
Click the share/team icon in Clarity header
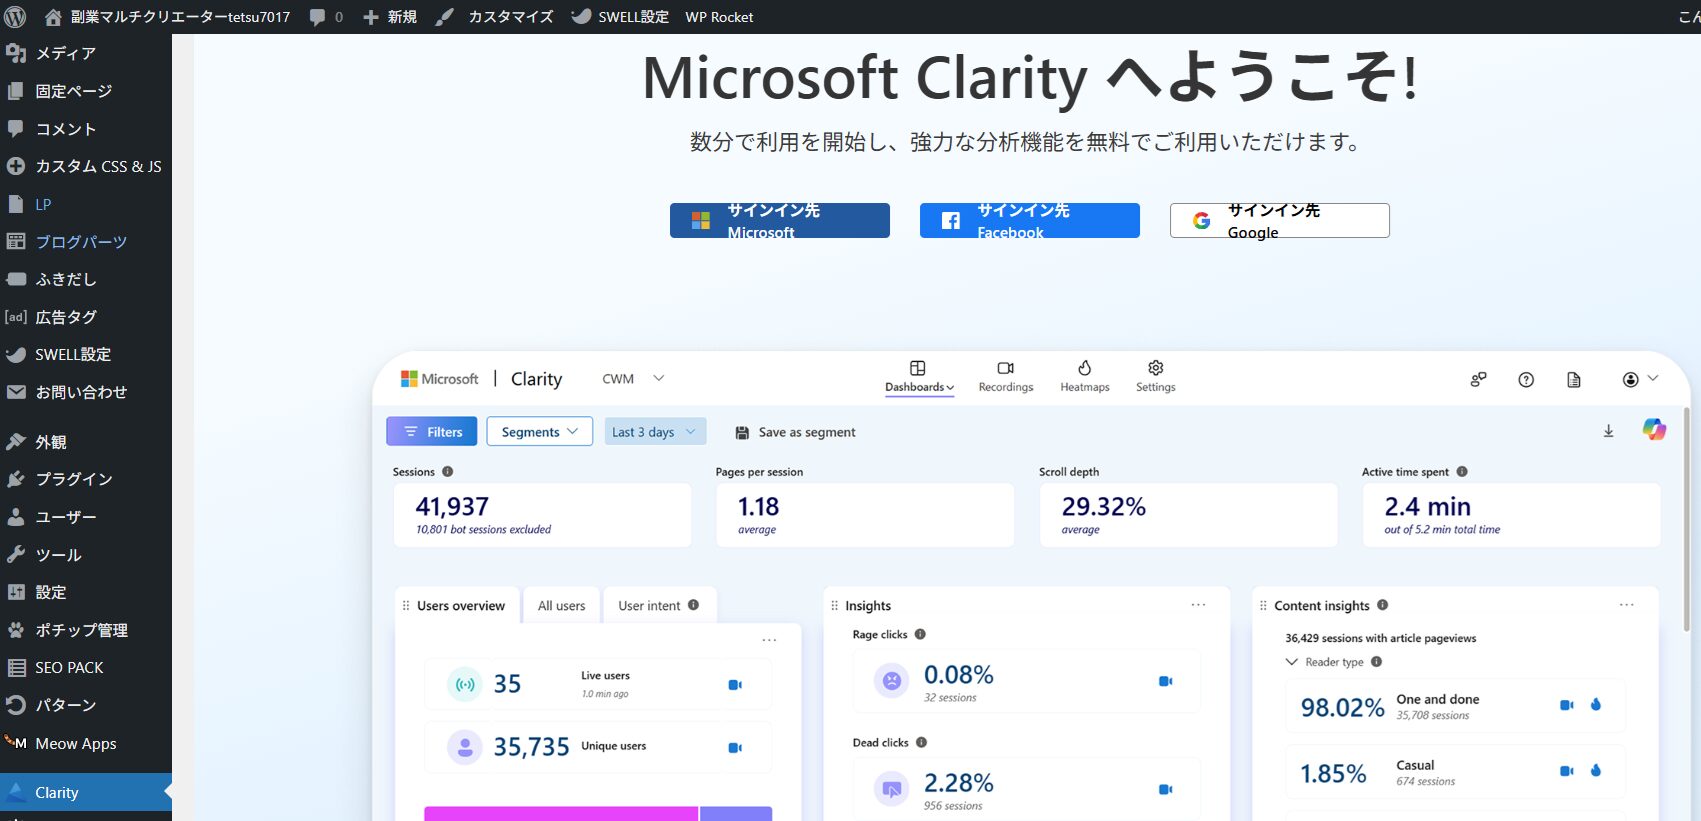pos(1478,380)
